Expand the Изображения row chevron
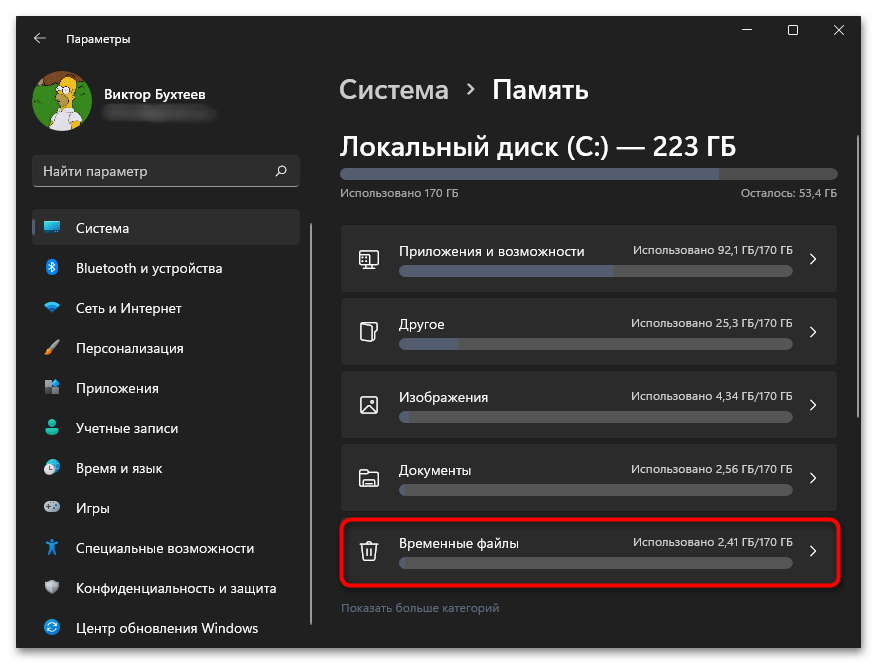This screenshot has height=664, width=877. click(813, 404)
